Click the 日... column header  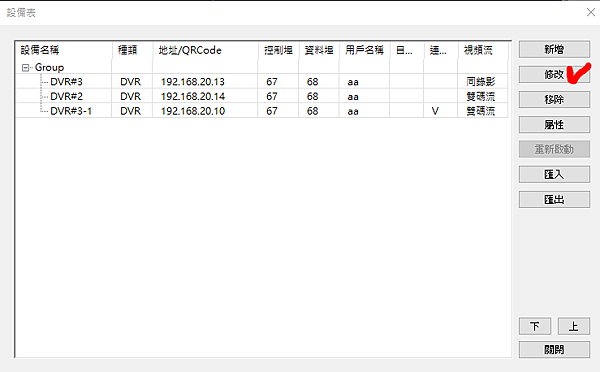tap(407, 50)
